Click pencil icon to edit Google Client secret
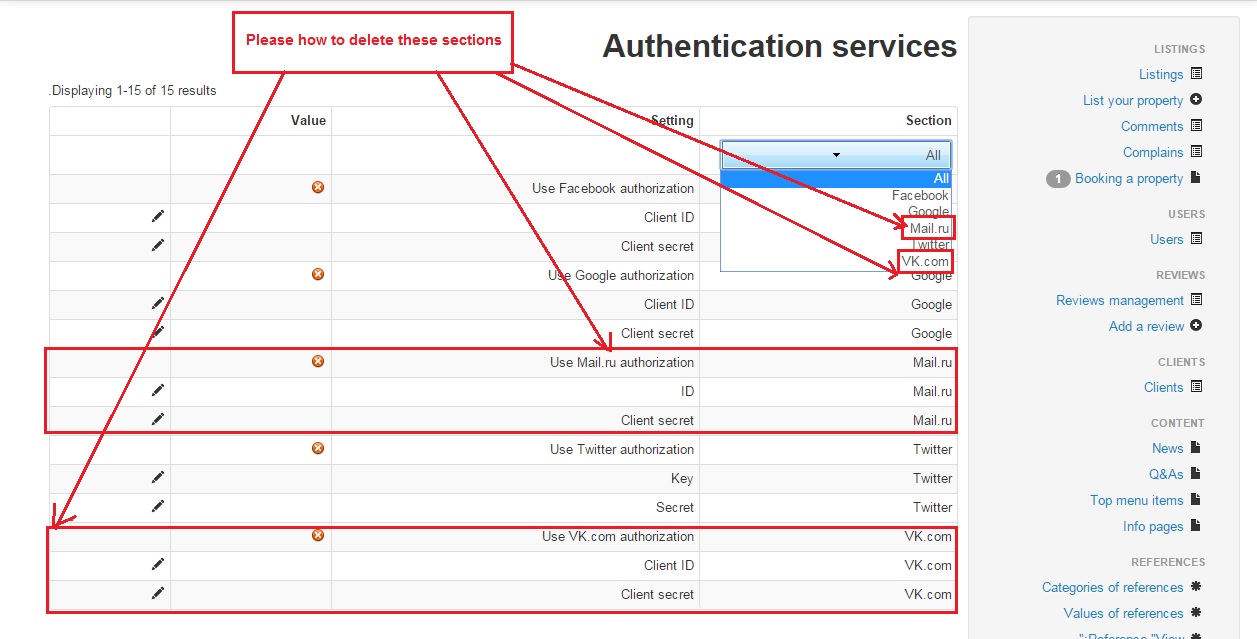Screen dimensions: 1257x639 tap(156, 332)
